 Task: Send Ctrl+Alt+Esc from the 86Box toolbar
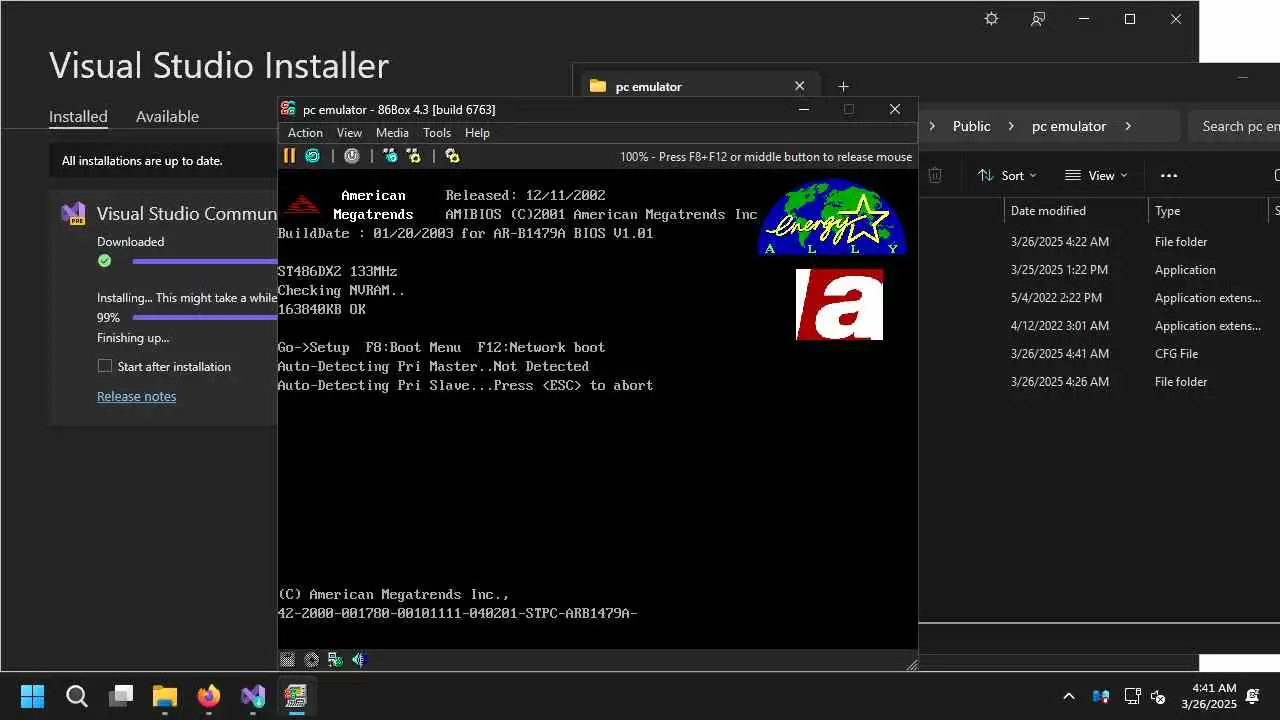pos(414,156)
